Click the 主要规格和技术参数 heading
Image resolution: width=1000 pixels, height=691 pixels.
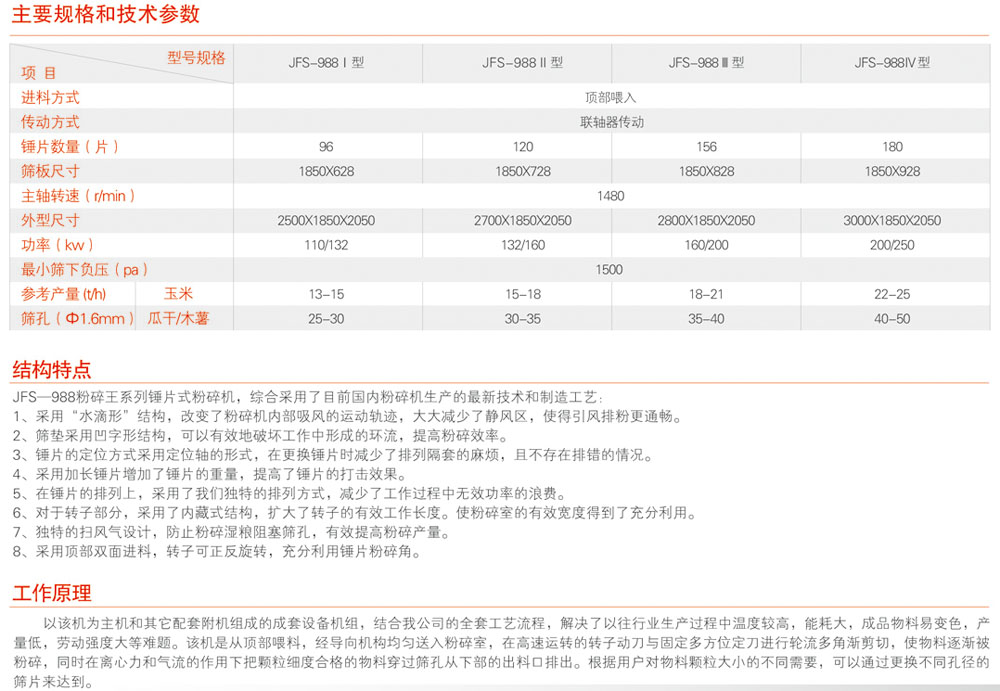106,14
